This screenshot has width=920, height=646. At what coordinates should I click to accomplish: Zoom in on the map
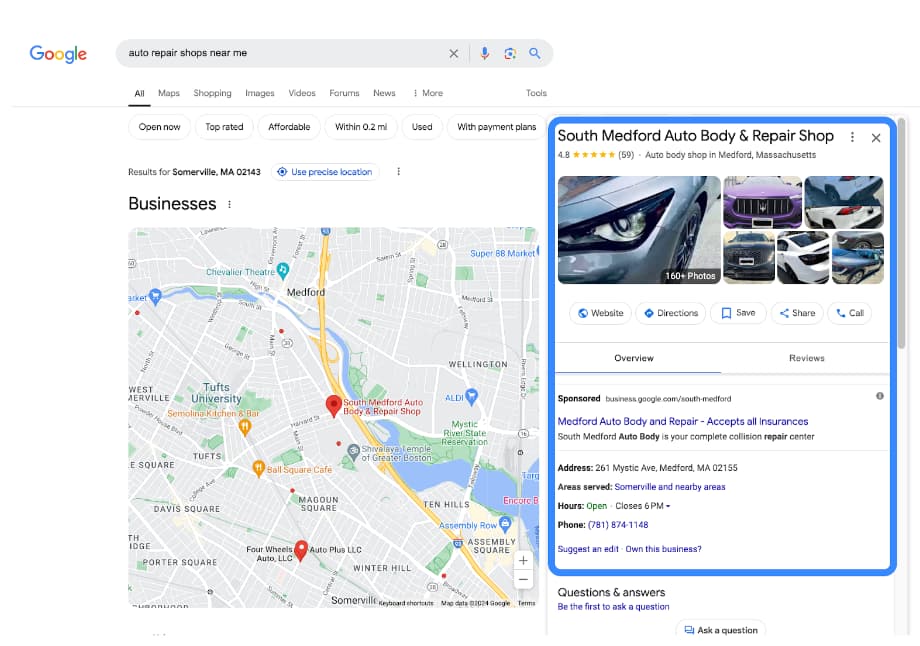click(523, 560)
